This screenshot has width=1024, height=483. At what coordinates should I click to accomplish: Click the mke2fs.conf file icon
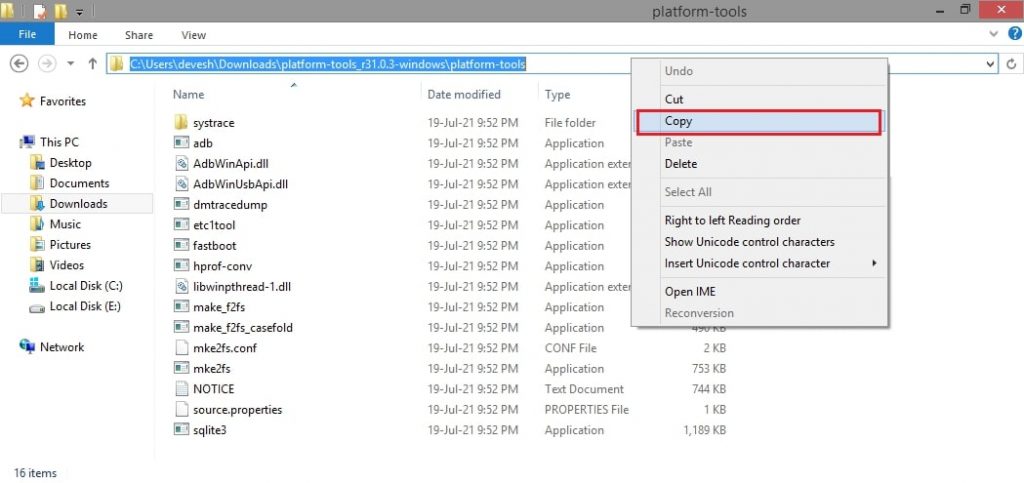(x=181, y=348)
